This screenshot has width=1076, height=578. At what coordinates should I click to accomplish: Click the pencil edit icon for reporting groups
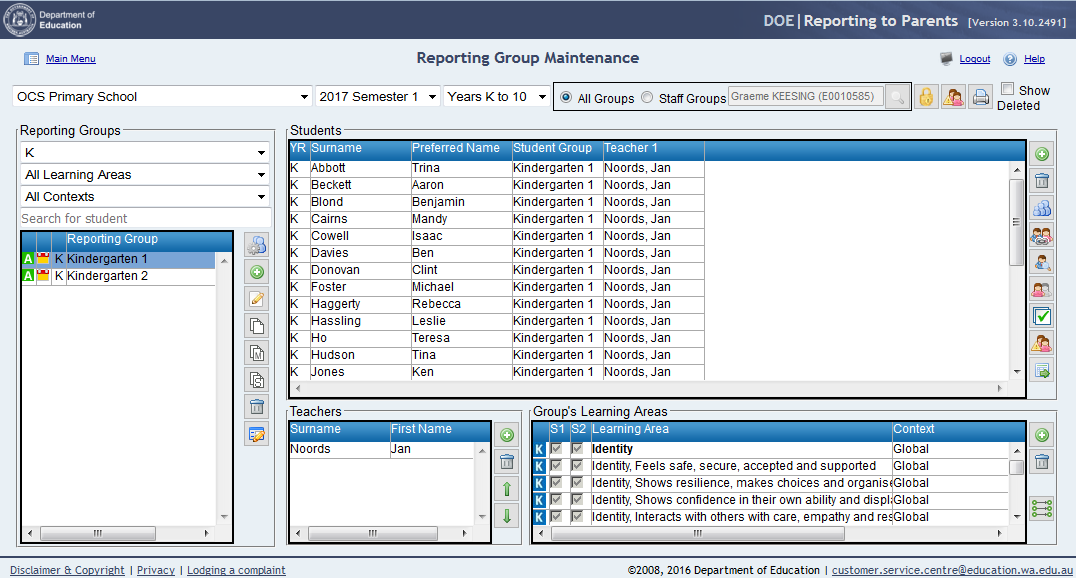257,299
